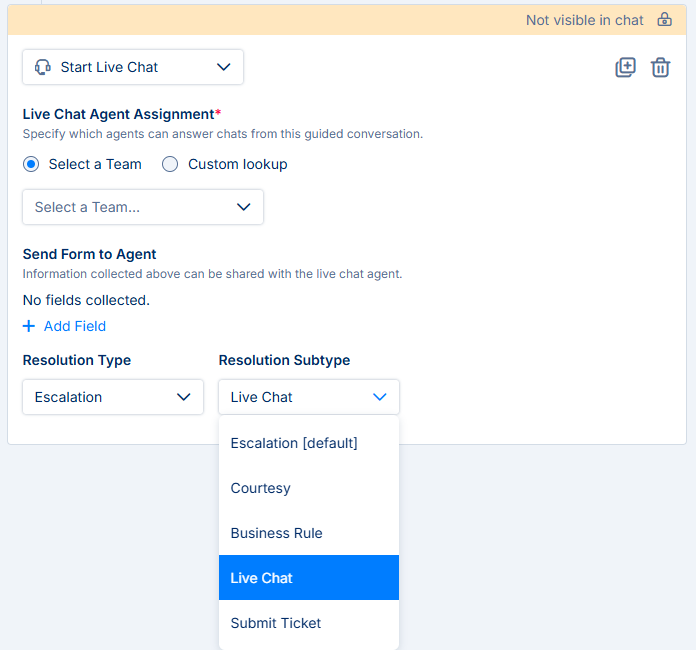The width and height of the screenshot is (696, 650).
Task: Click the Not visible in chat label
Action: pyautogui.click(x=585, y=20)
